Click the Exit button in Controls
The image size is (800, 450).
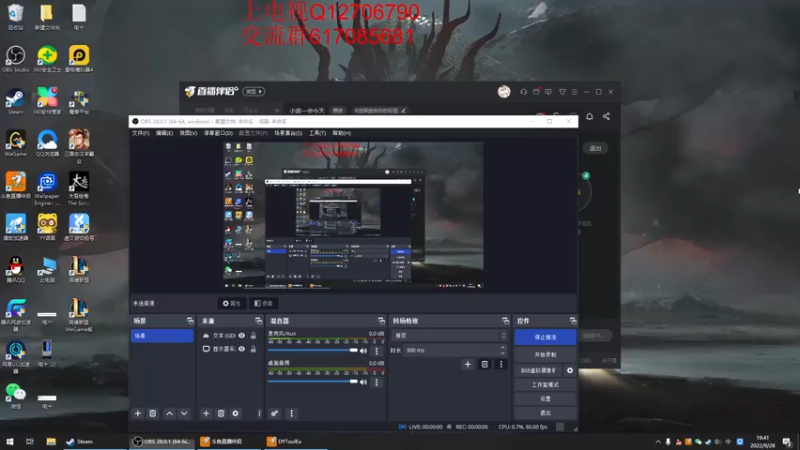tap(545, 413)
